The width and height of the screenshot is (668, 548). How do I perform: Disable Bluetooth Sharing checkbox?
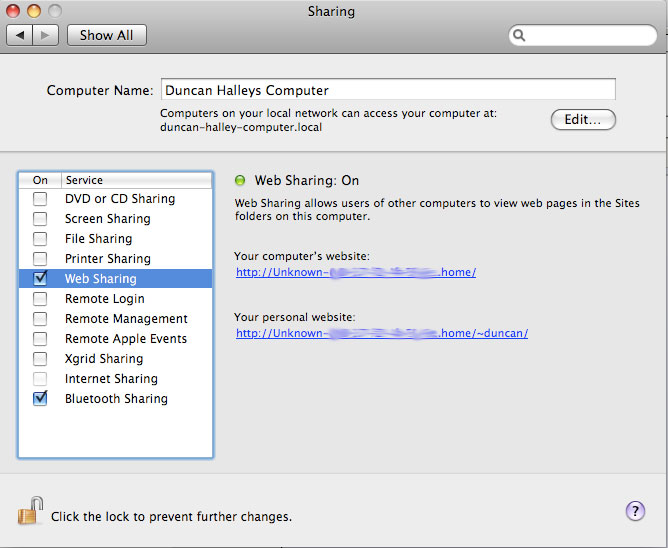pos(40,398)
